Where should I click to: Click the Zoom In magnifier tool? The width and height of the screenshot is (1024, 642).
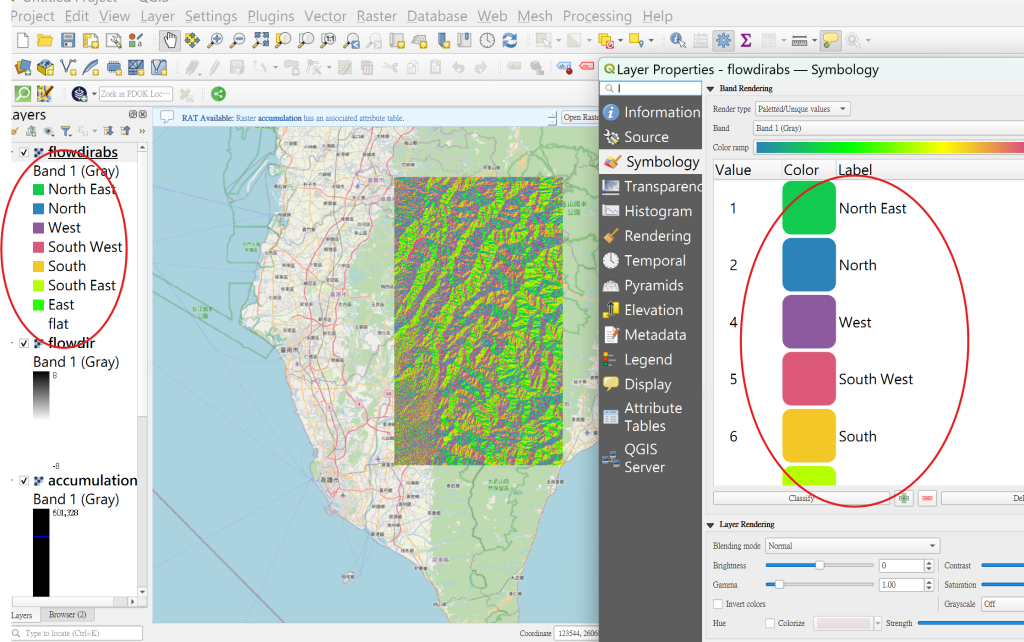214,40
